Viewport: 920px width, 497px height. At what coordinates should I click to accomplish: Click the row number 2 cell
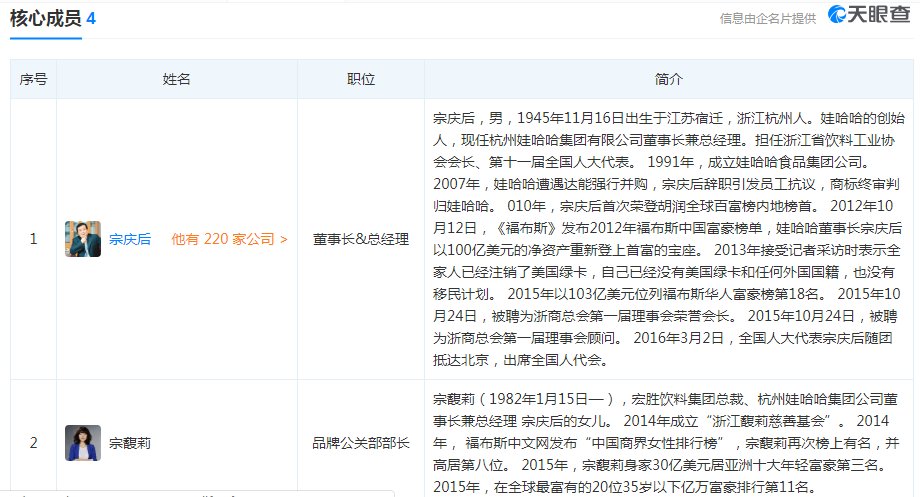[33, 442]
